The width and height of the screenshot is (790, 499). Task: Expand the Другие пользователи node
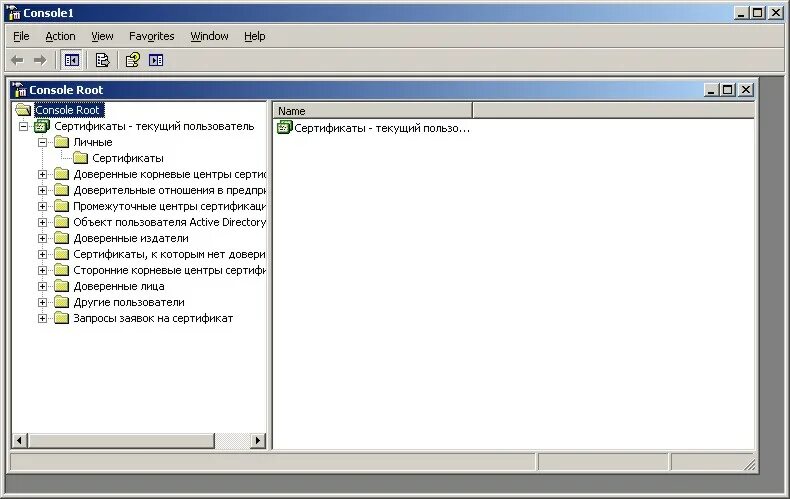pos(43,302)
